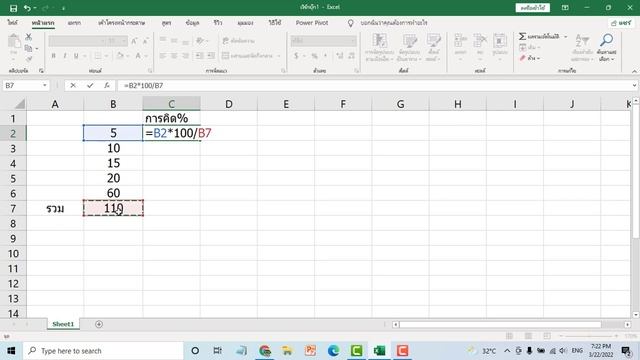Switch to the Power Pivot tab

click(312, 23)
